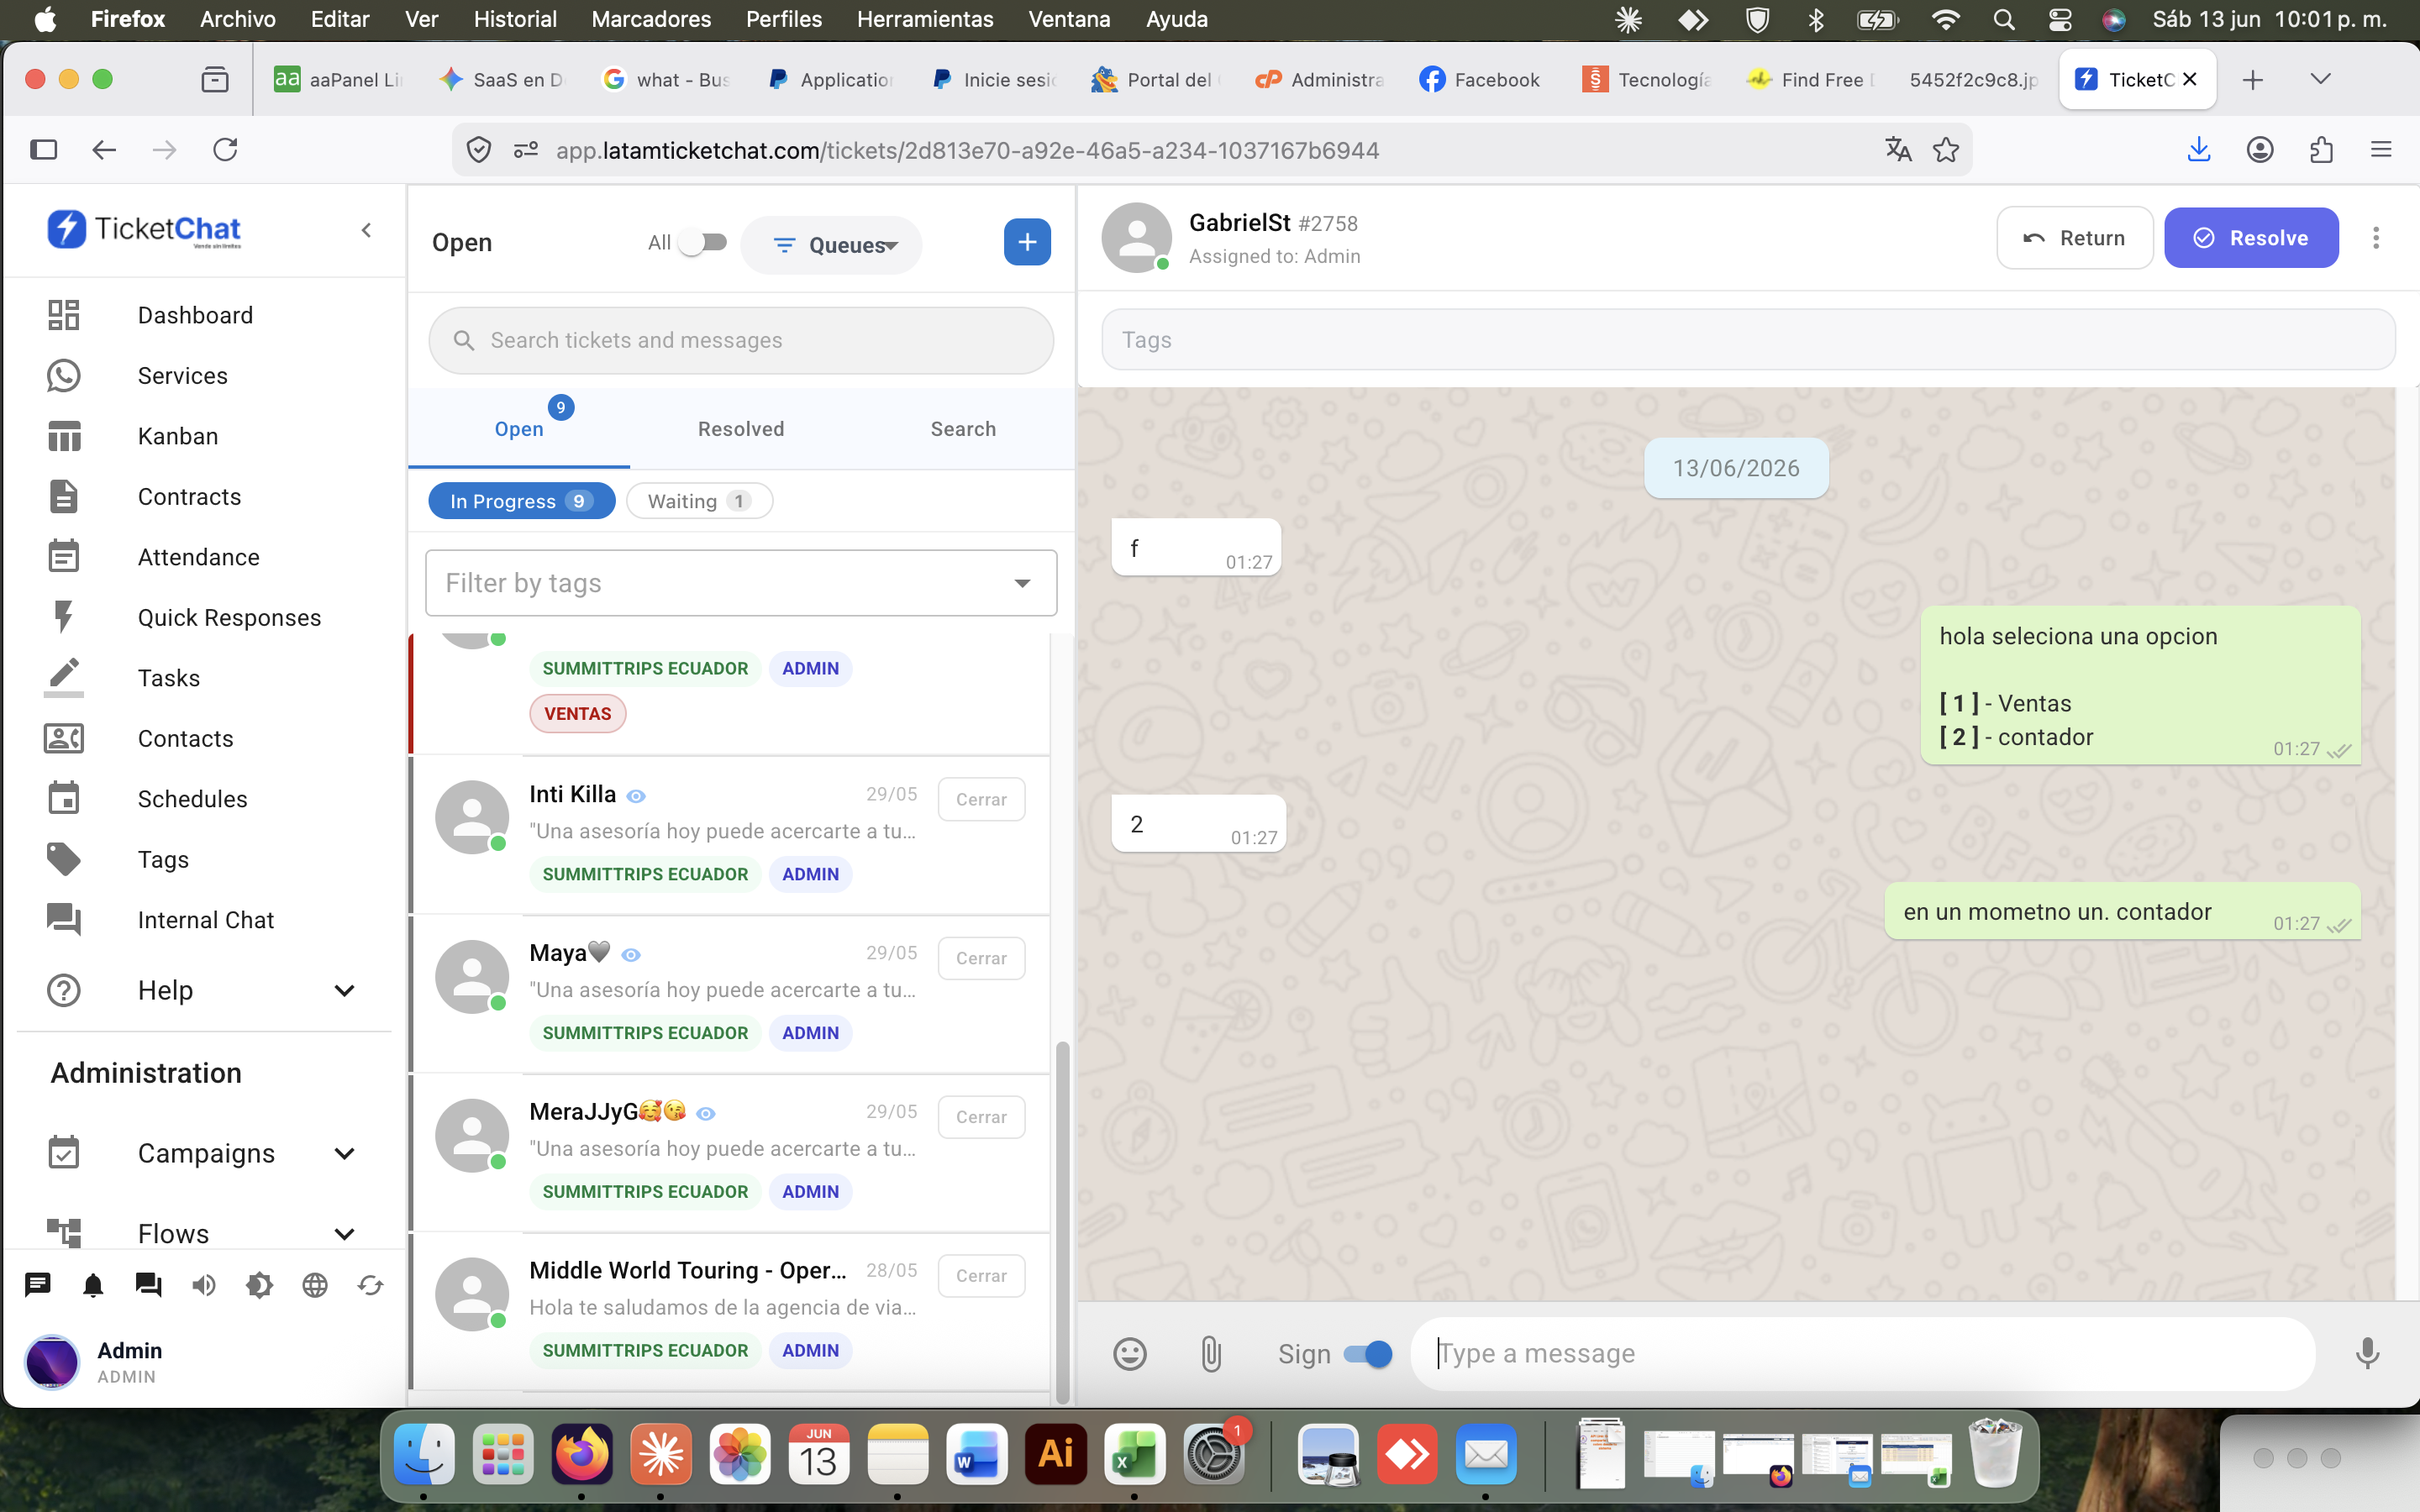Focus the Search tickets and messages field
Viewport: 2420px width, 1512px height.
pos(741,340)
